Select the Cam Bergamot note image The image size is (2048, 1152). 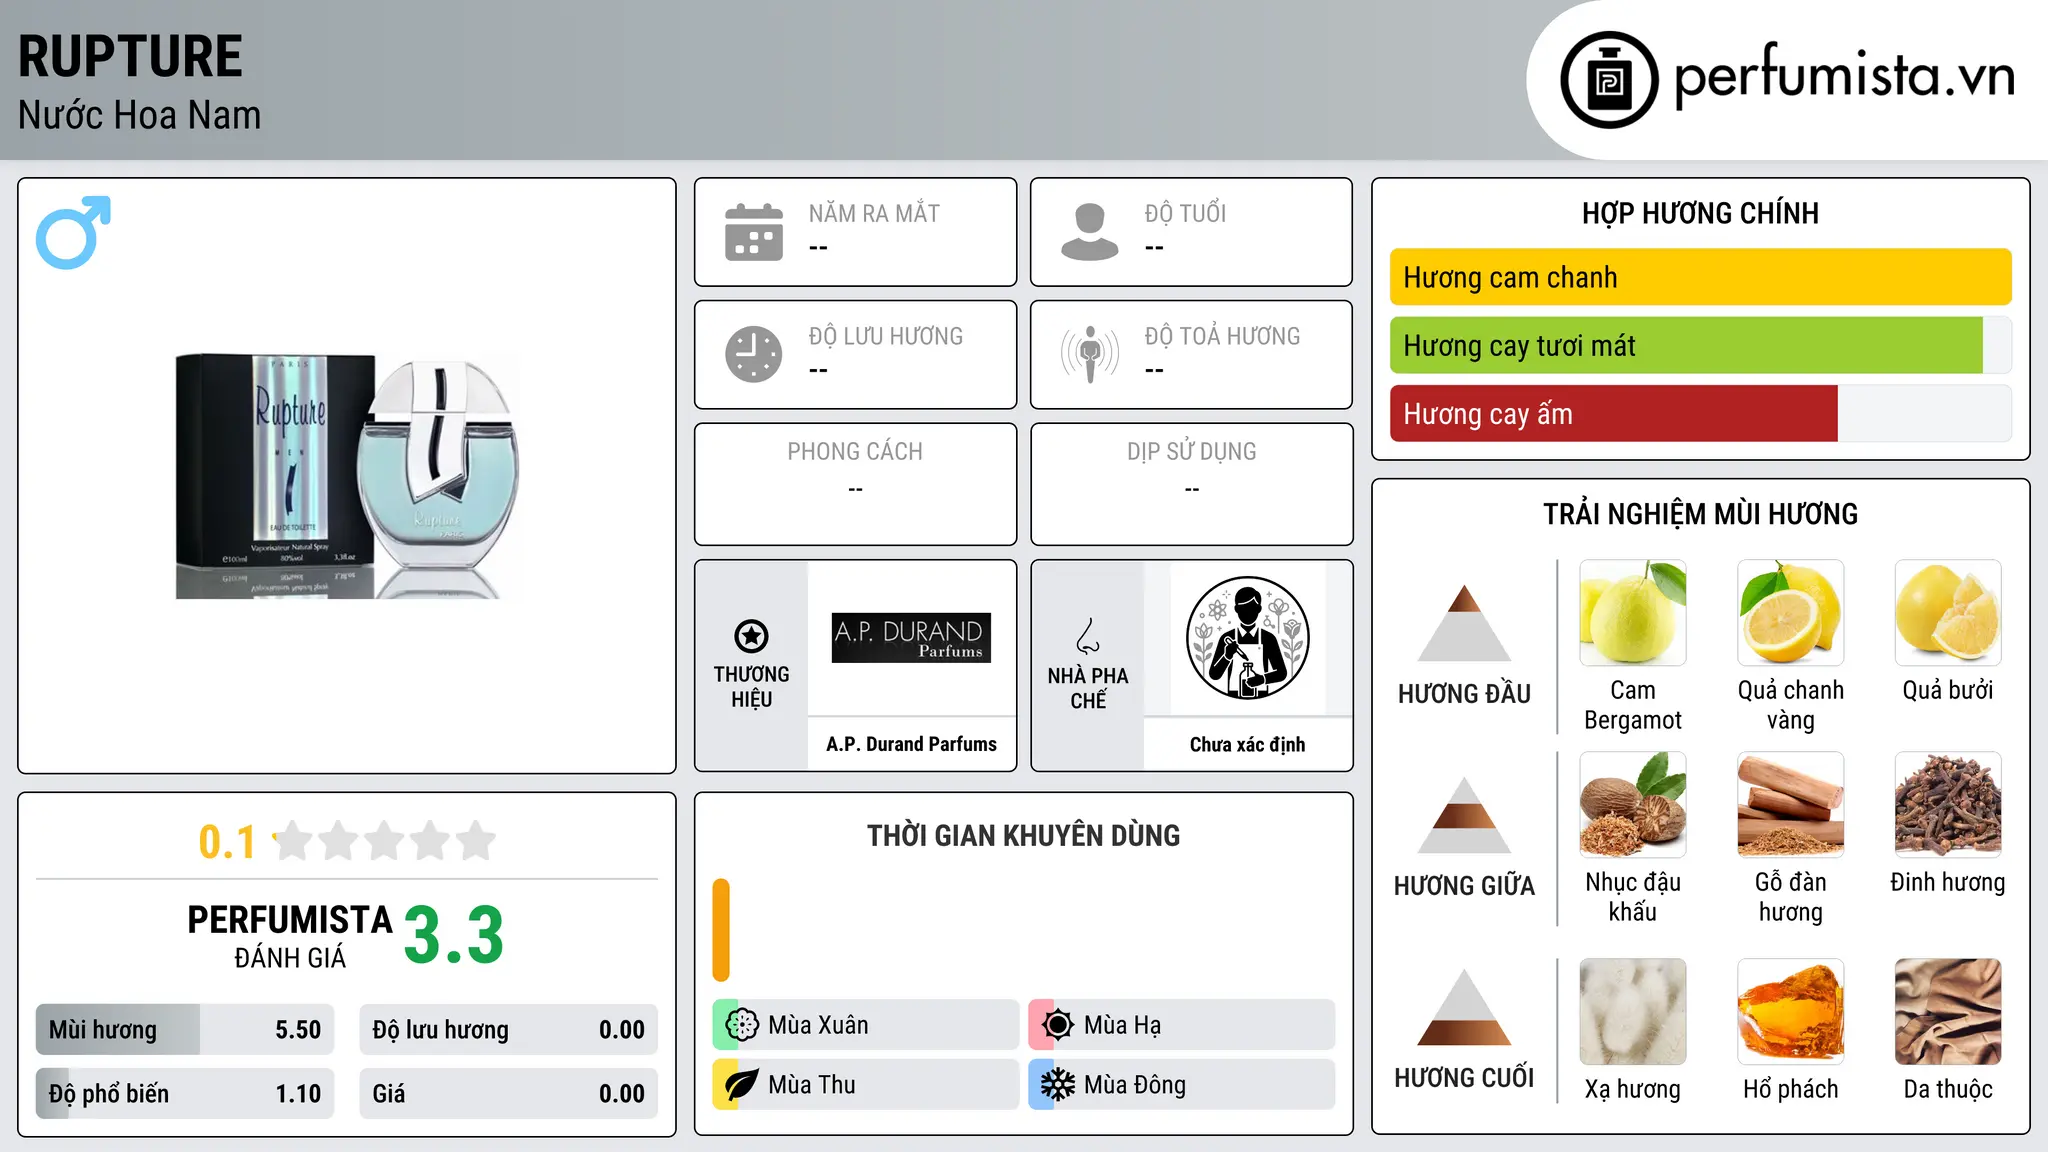coord(1633,613)
